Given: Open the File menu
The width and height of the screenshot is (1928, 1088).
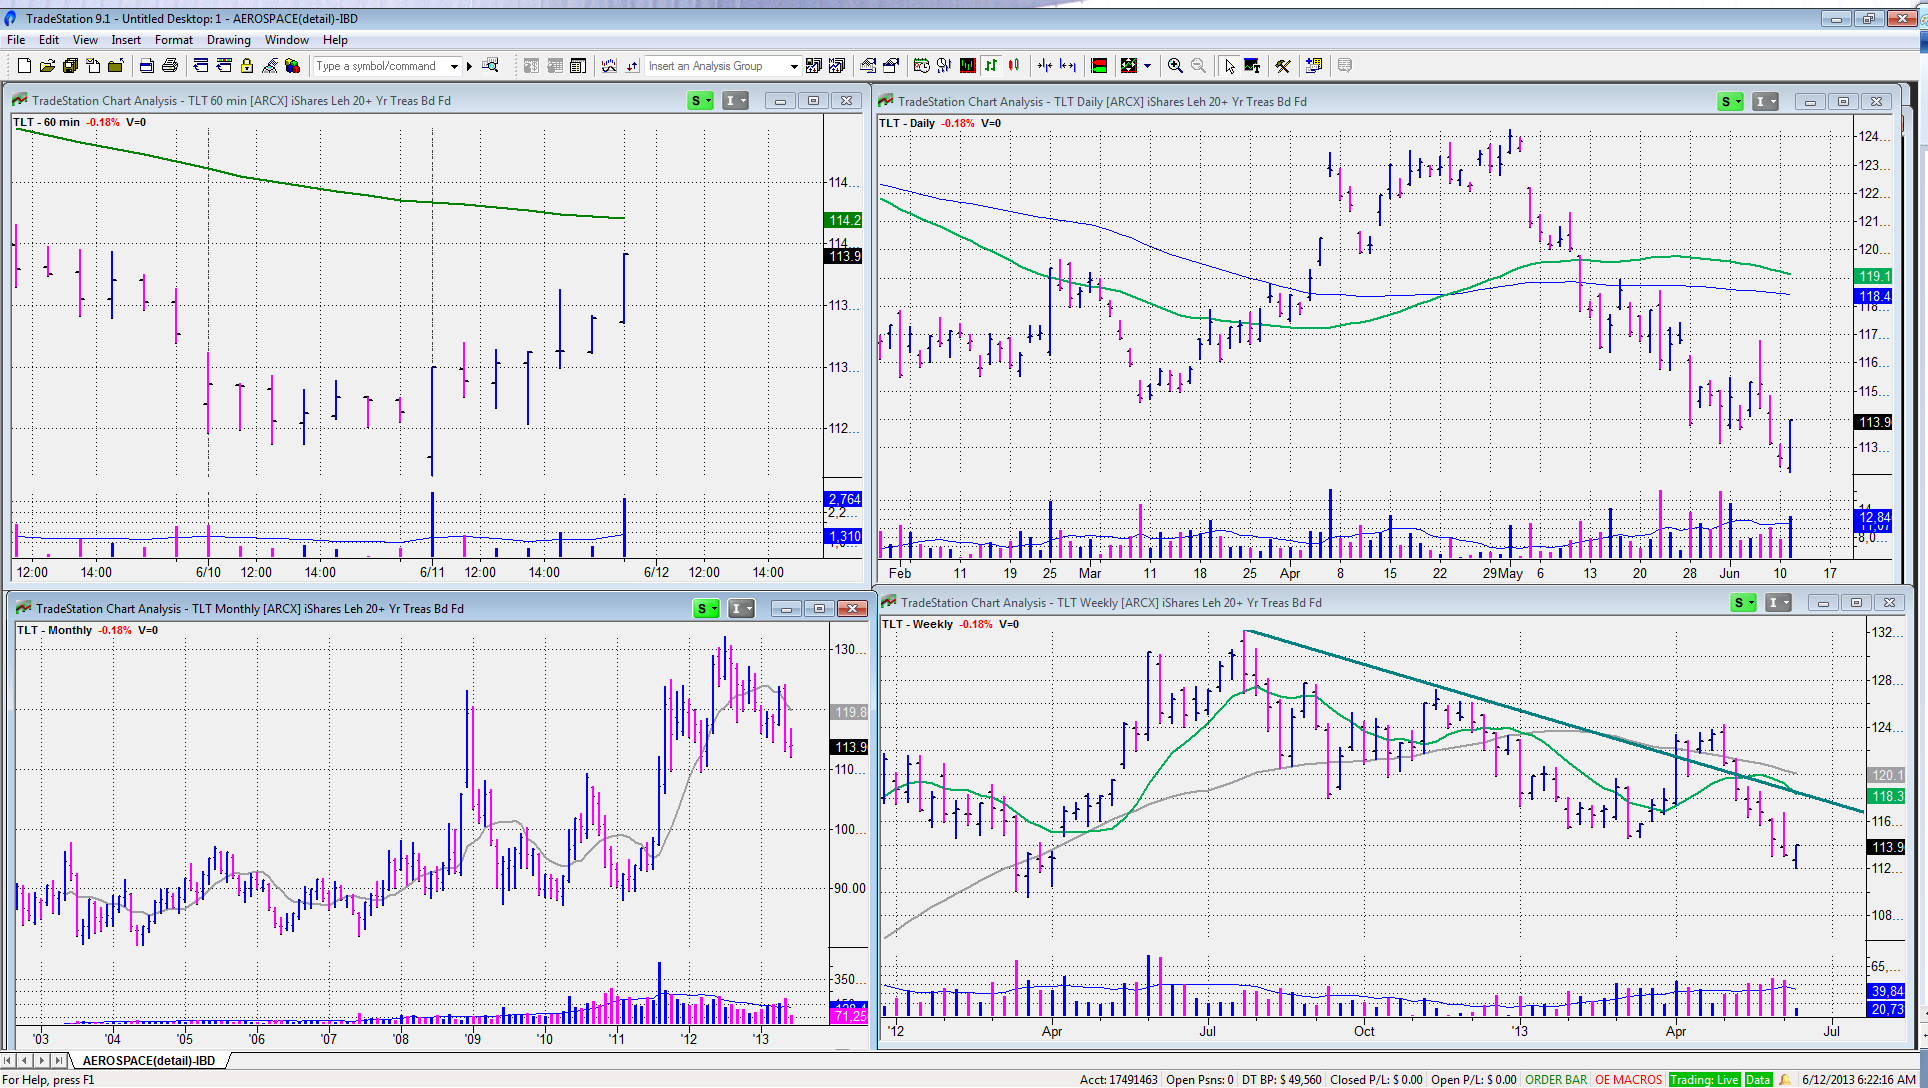Looking at the screenshot, I should (16, 40).
